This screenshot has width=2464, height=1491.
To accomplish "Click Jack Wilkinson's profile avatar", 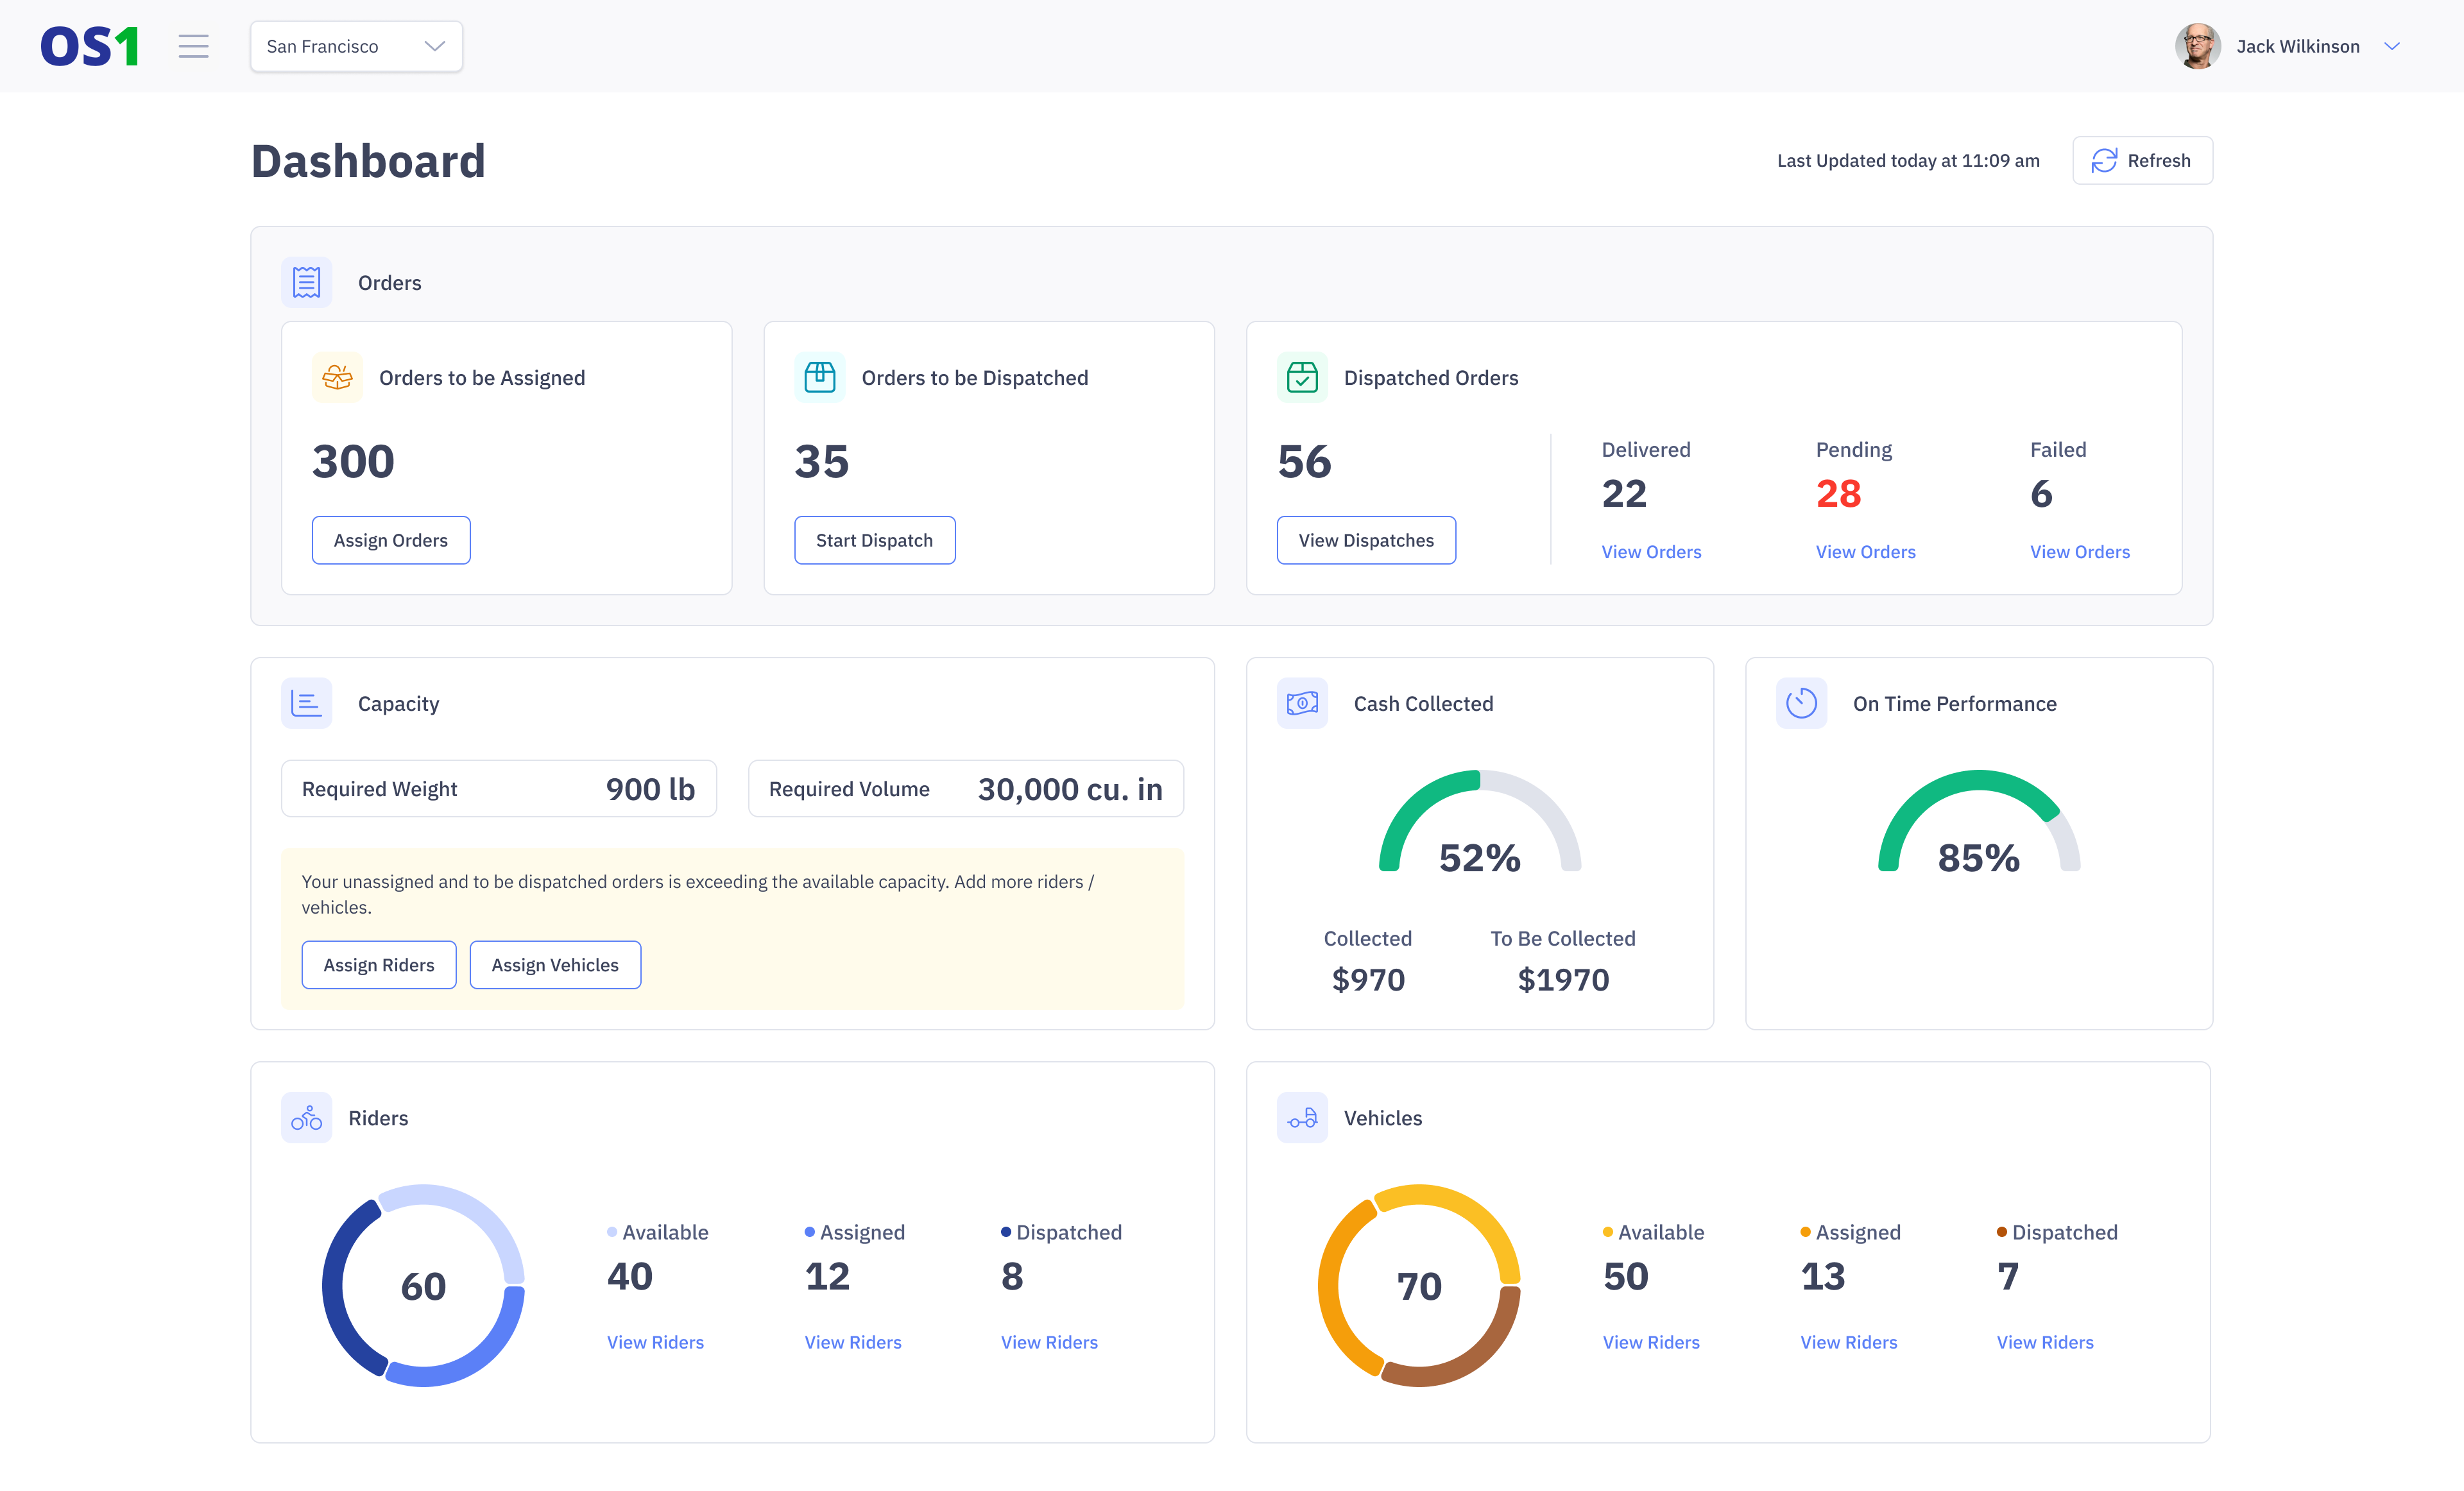I will (x=2197, y=46).
